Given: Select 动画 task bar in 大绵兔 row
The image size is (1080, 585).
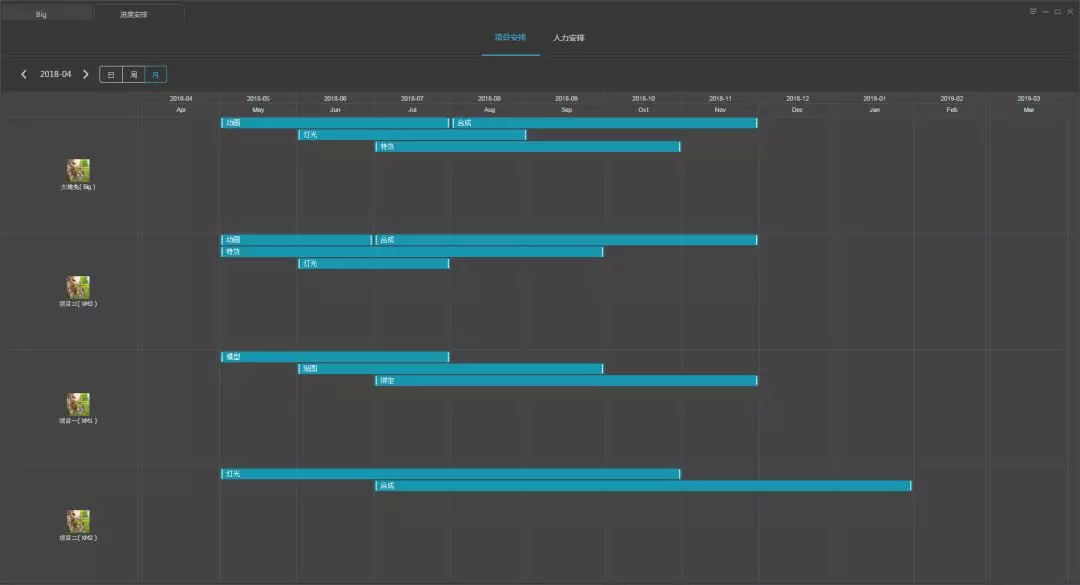Looking at the screenshot, I should tap(334, 123).
